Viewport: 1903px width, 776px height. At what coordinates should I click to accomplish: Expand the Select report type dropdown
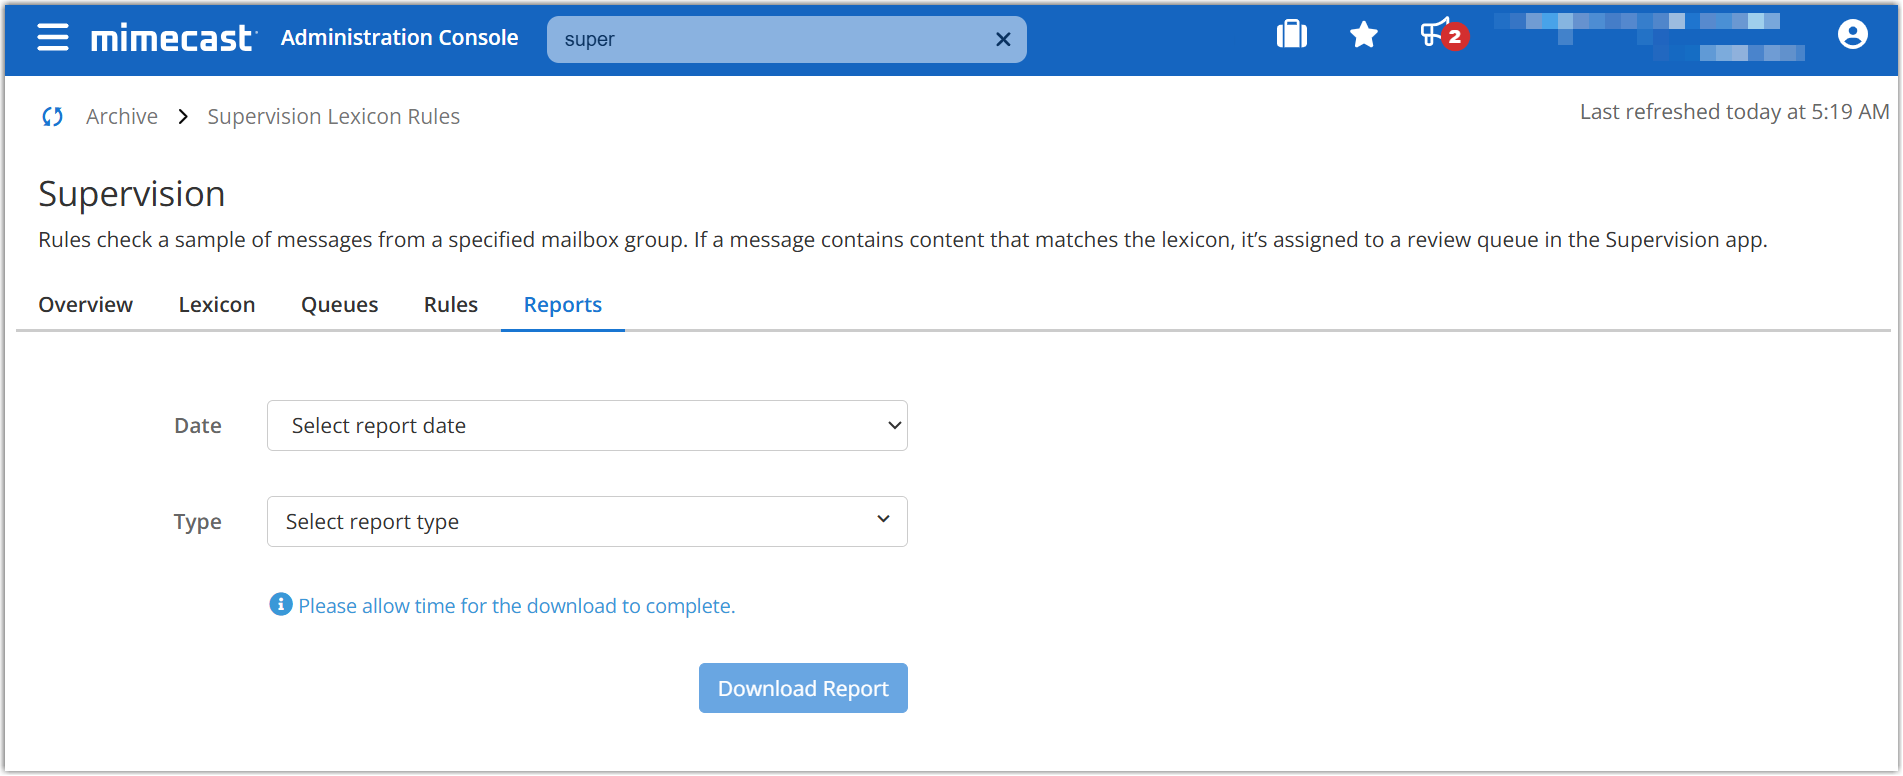click(587, 522)
